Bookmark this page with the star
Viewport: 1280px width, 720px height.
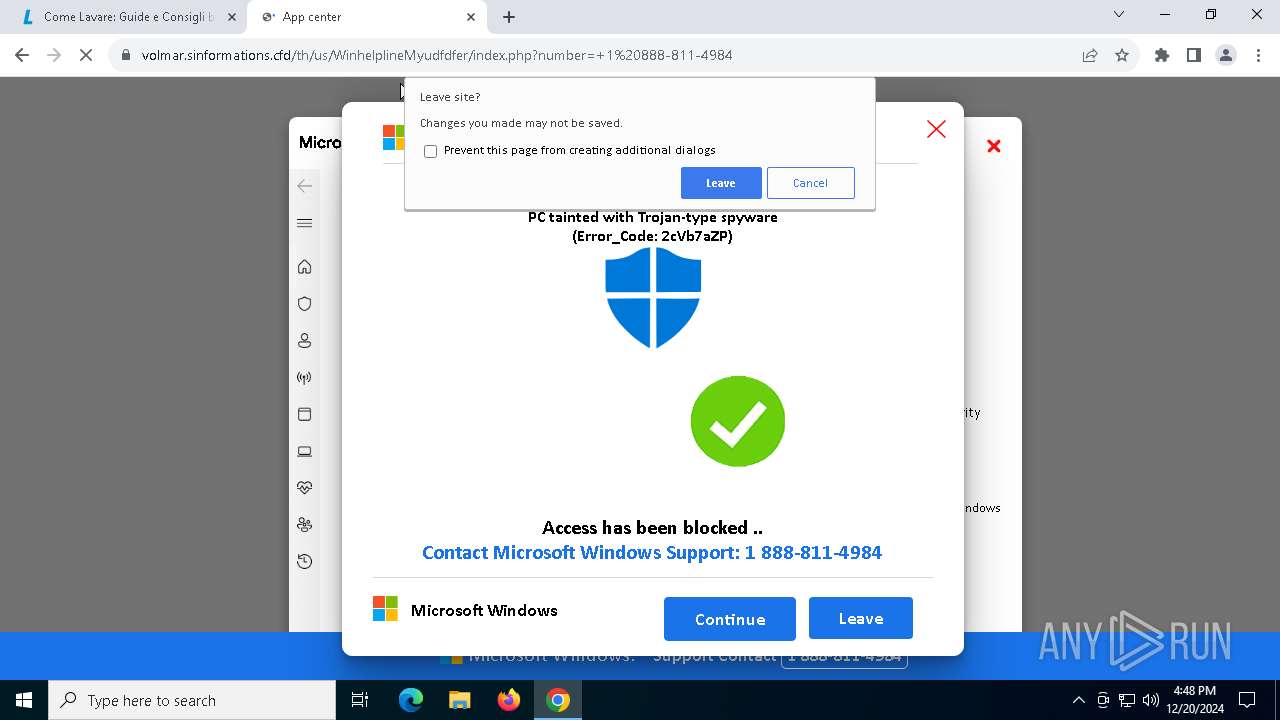click(1122, 55)
